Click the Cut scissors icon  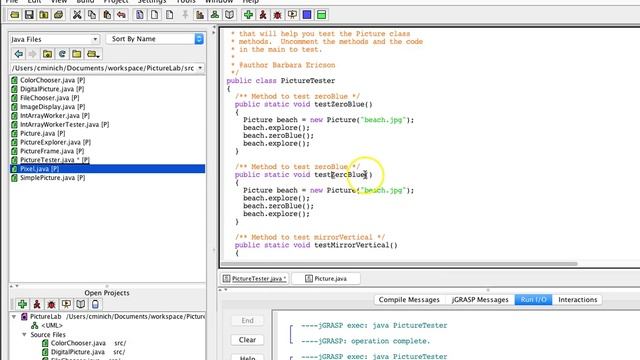click(77, 15)
